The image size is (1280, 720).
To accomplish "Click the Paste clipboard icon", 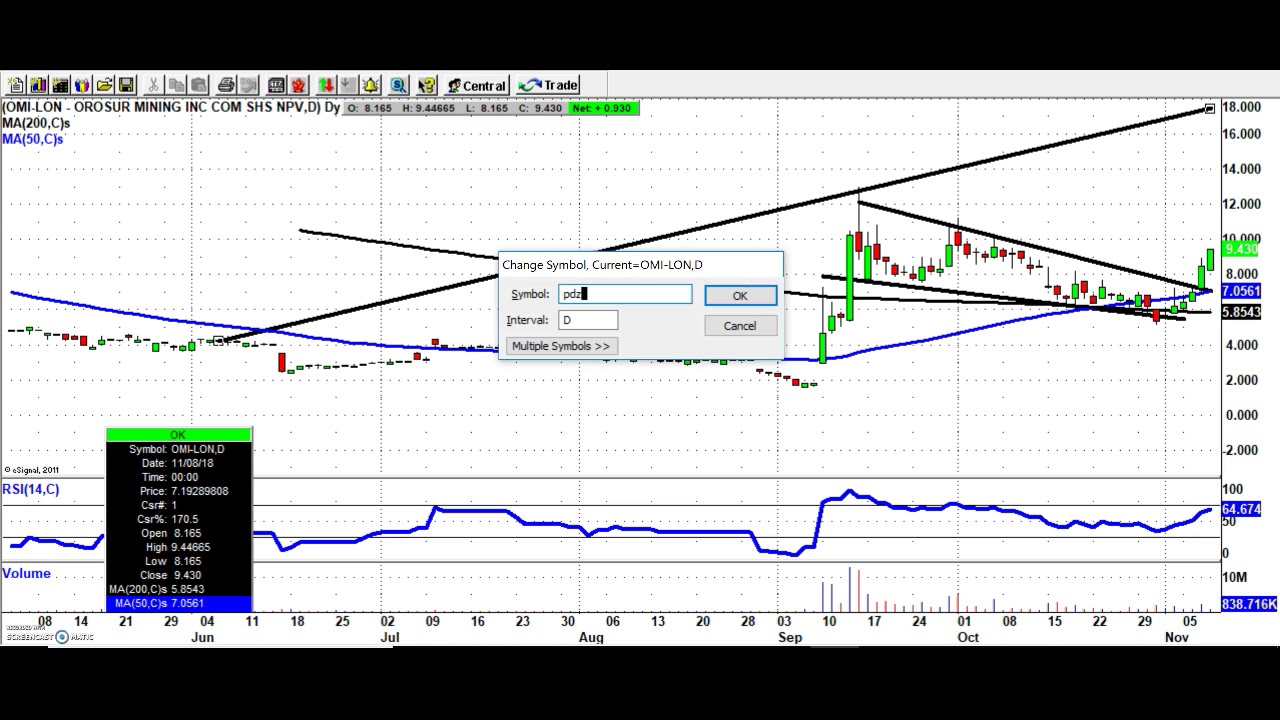I will tap(198, 85).
